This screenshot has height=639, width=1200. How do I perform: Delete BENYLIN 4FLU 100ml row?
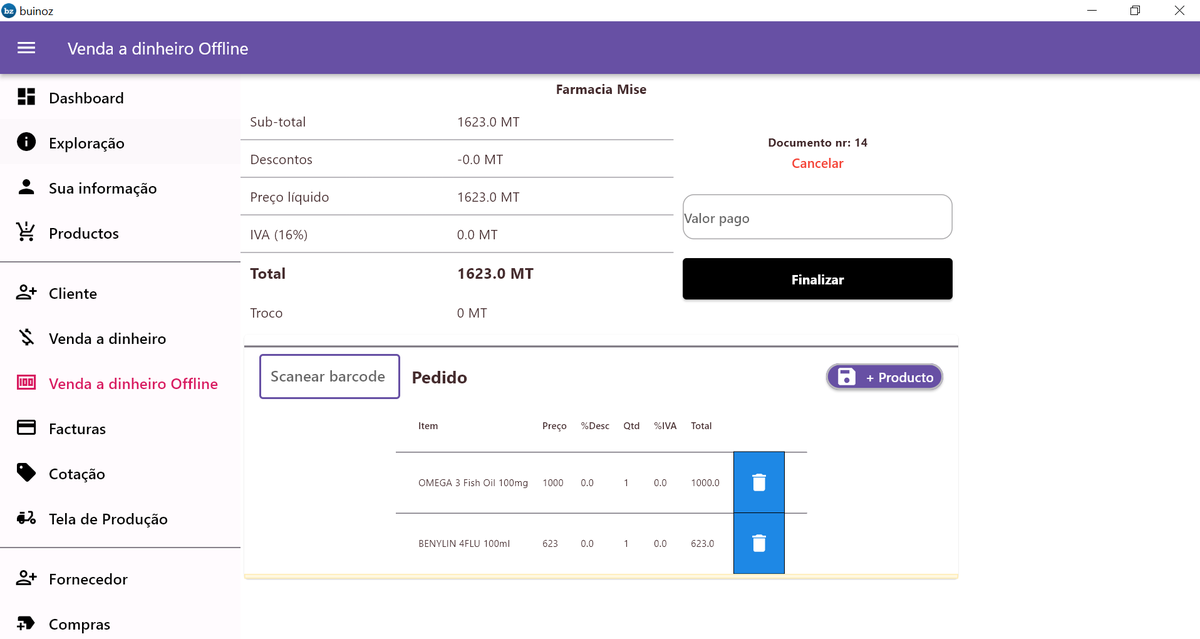tap(759, 543)
